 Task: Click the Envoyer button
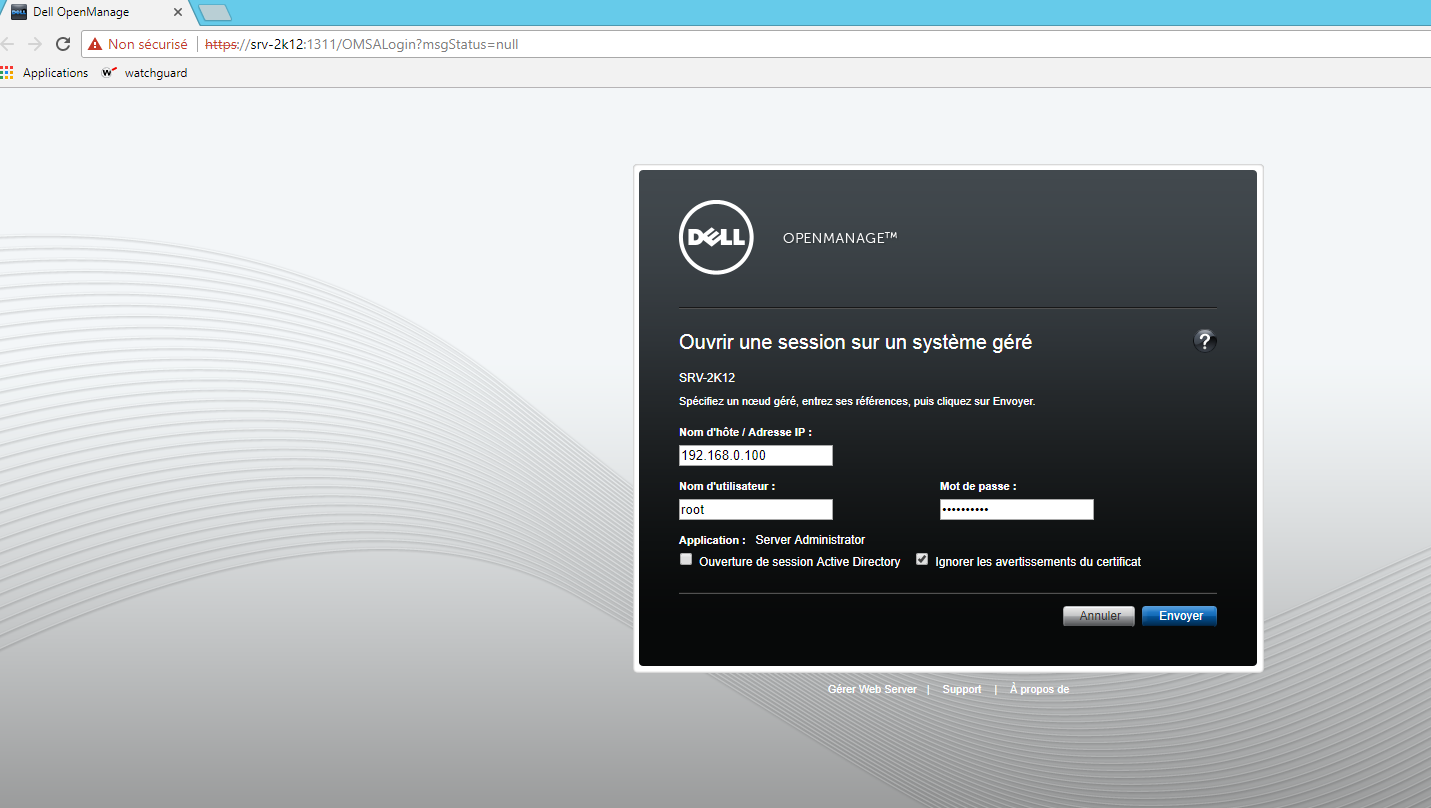click(x=1180, y=616)
